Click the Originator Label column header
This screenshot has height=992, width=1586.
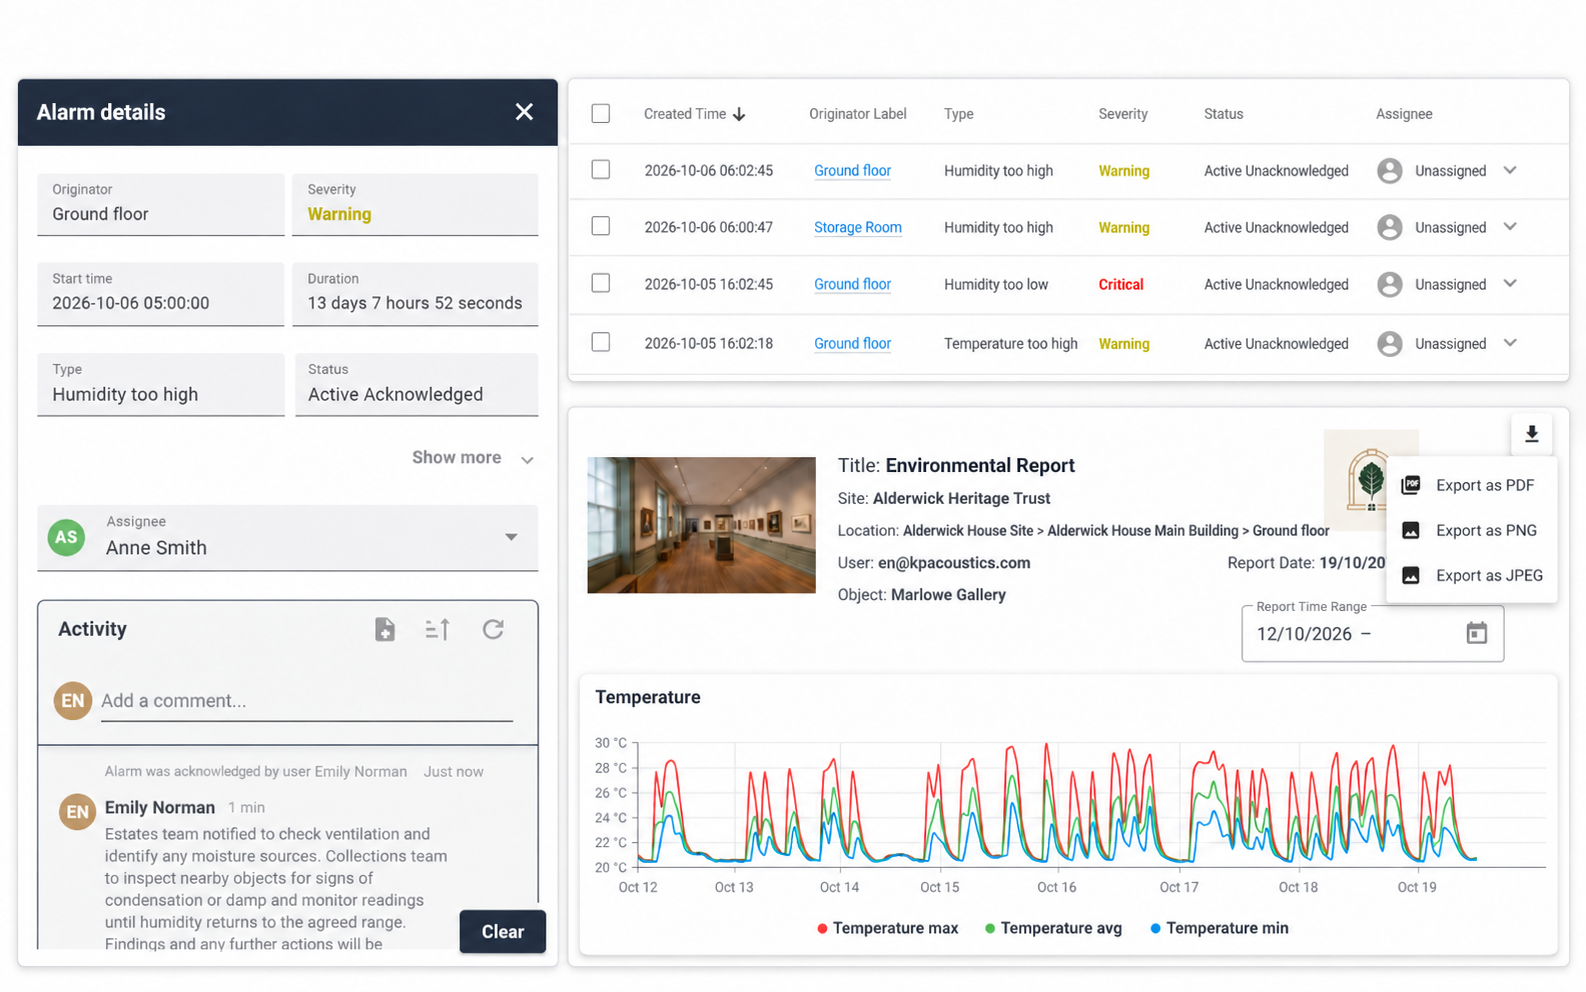coord(858,114)
